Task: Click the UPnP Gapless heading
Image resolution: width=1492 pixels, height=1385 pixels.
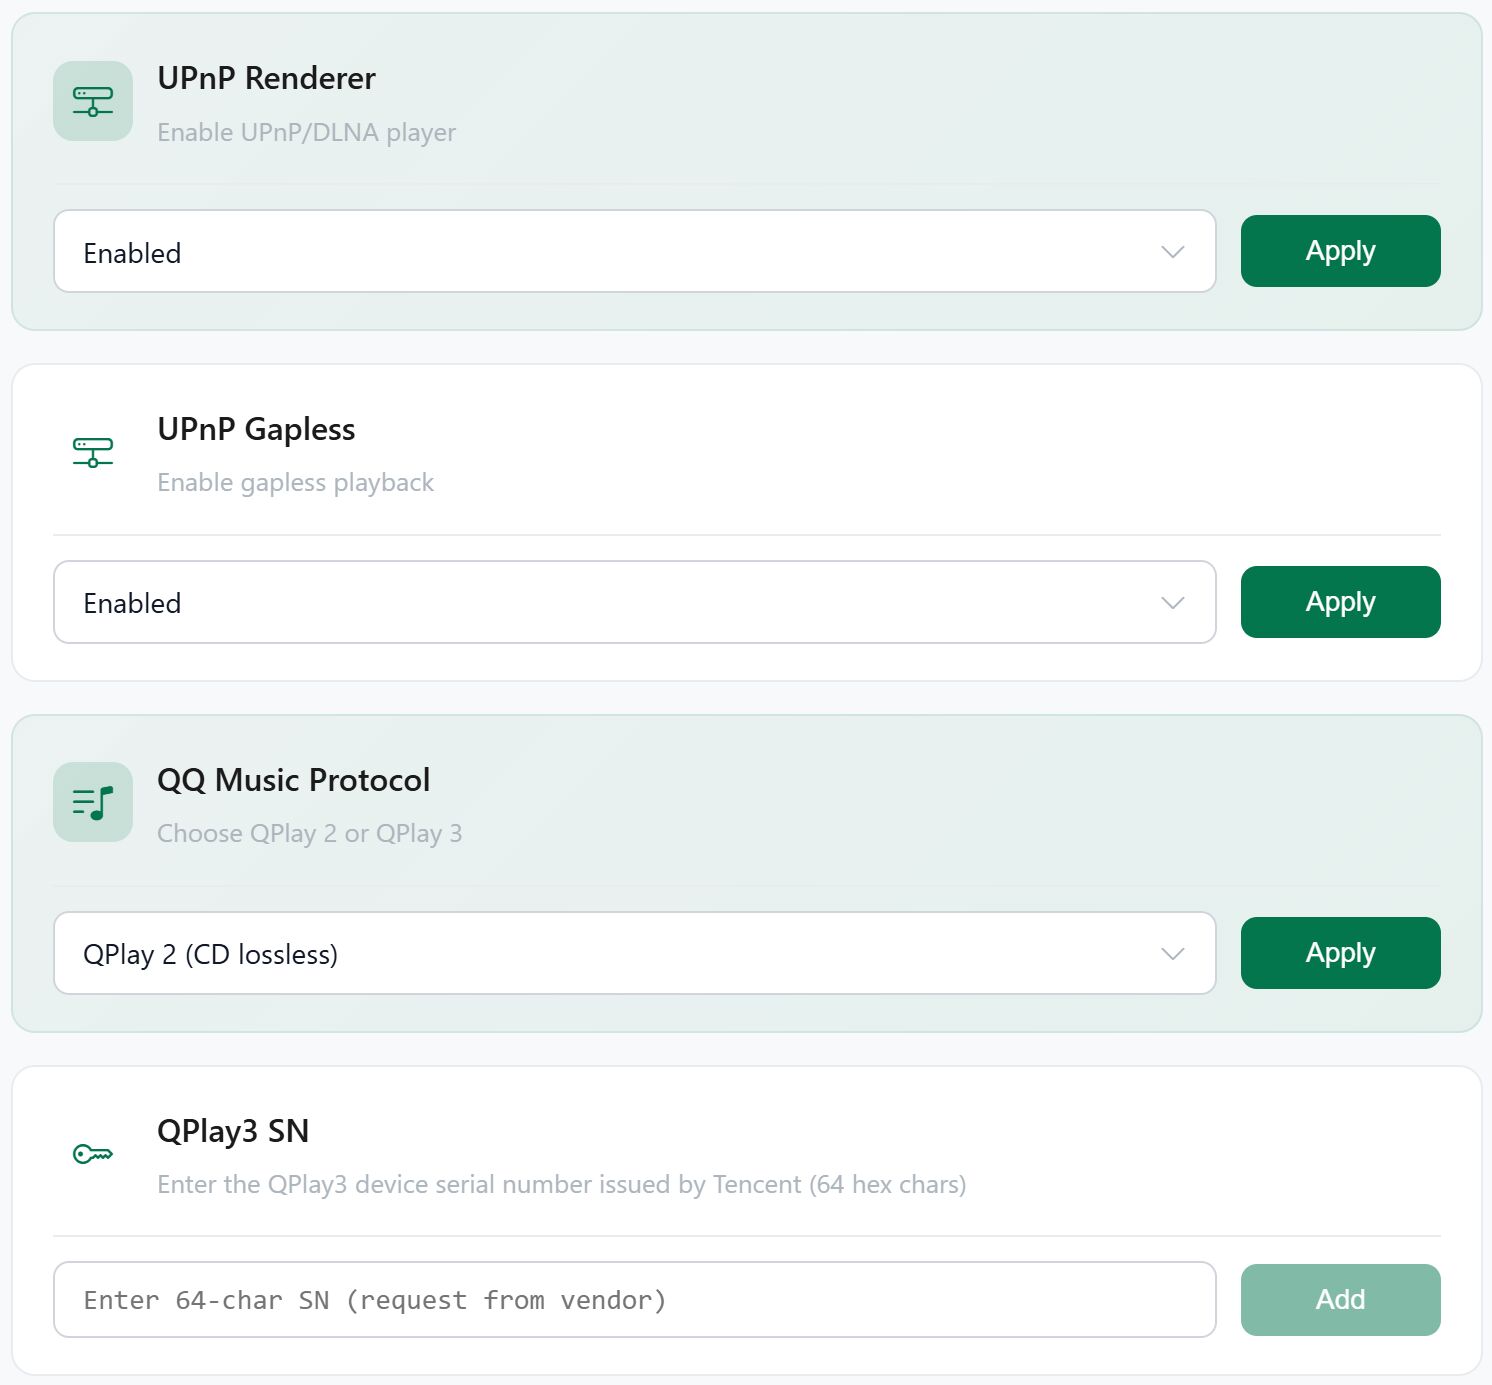Action: (256, 429)
